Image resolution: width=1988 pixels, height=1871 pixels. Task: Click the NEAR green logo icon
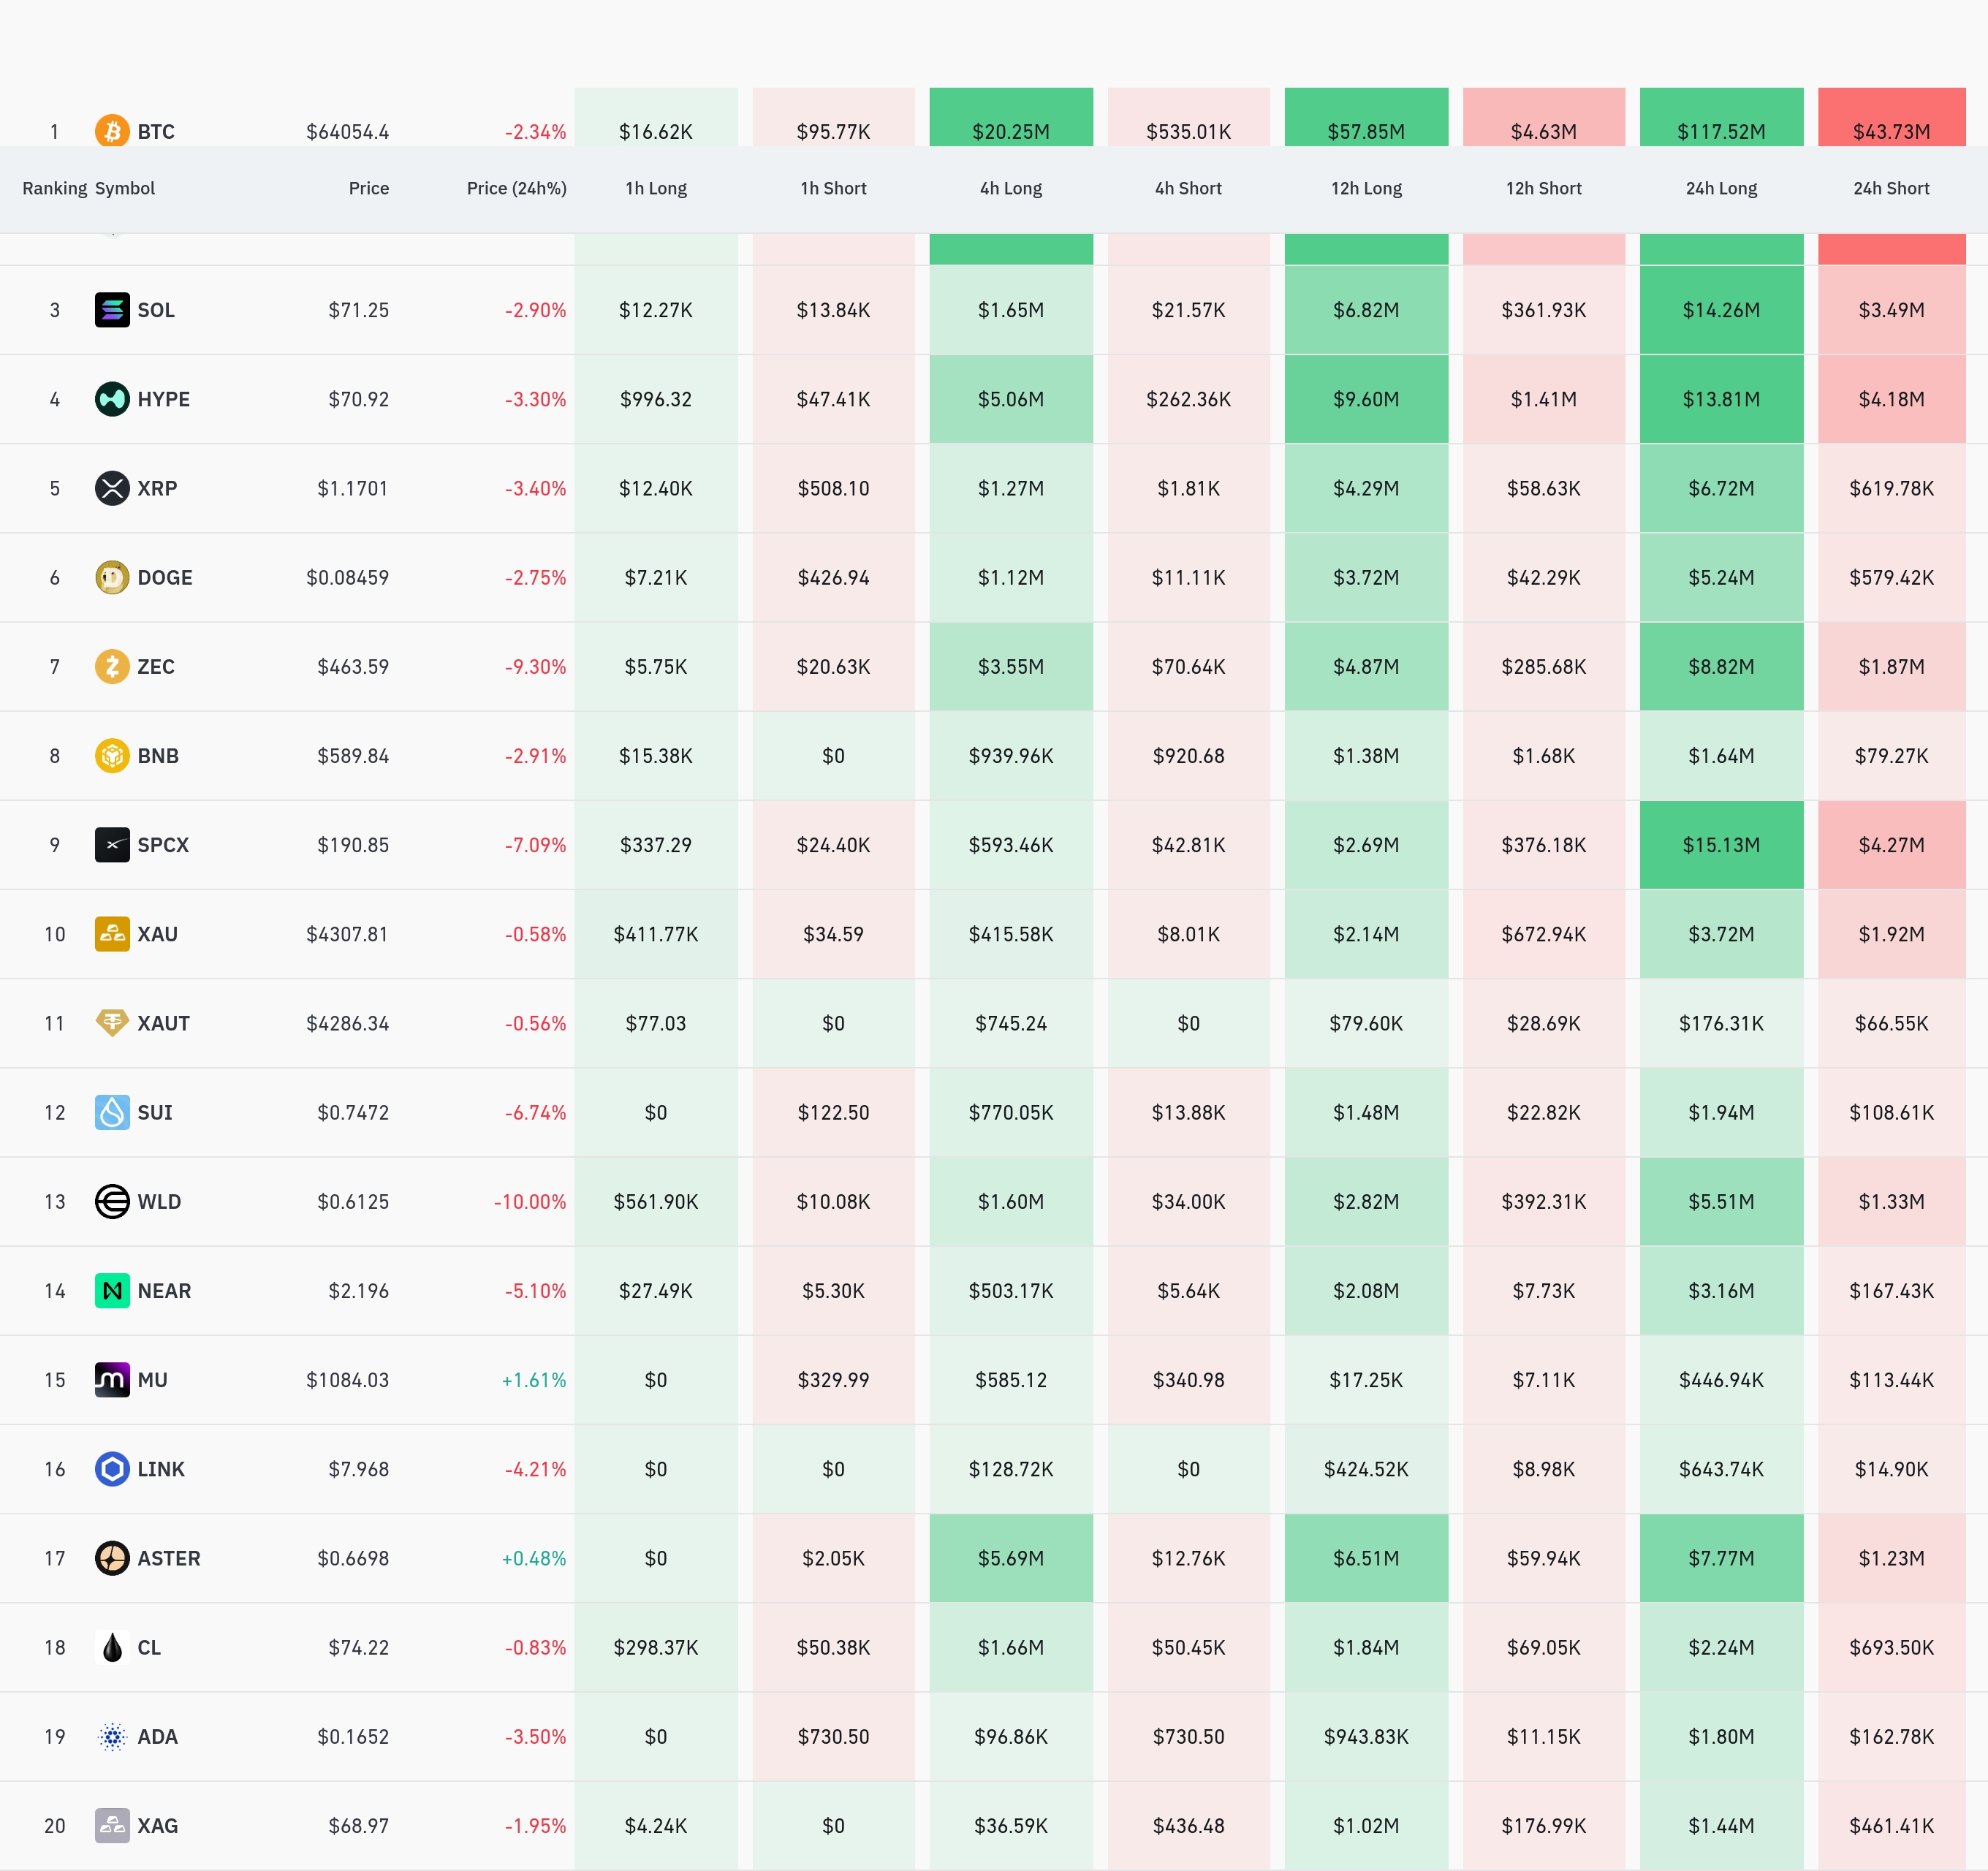point(112,1290)
